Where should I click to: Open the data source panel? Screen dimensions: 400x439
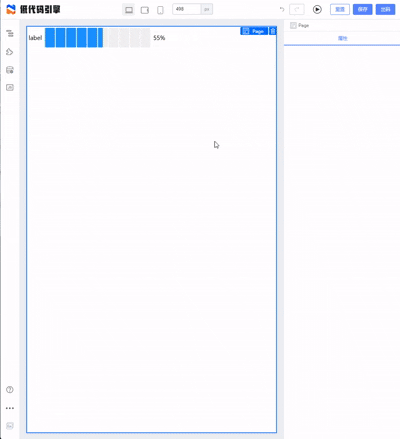(x=10, y=70)
